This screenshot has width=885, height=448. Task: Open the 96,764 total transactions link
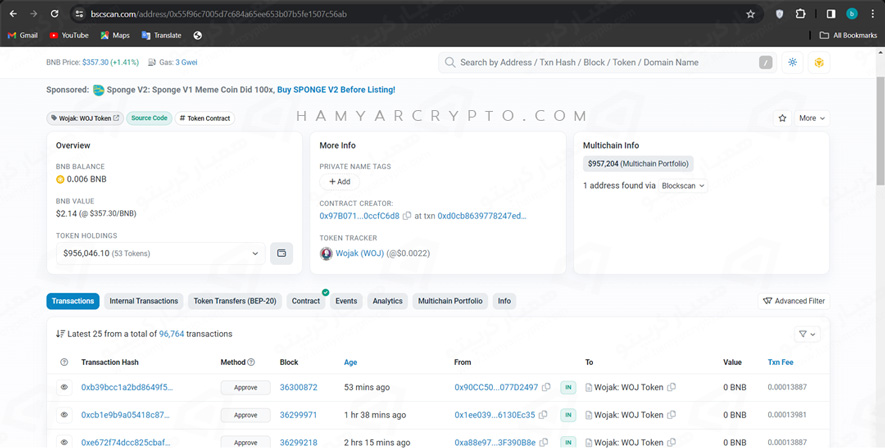click(172, 334)
